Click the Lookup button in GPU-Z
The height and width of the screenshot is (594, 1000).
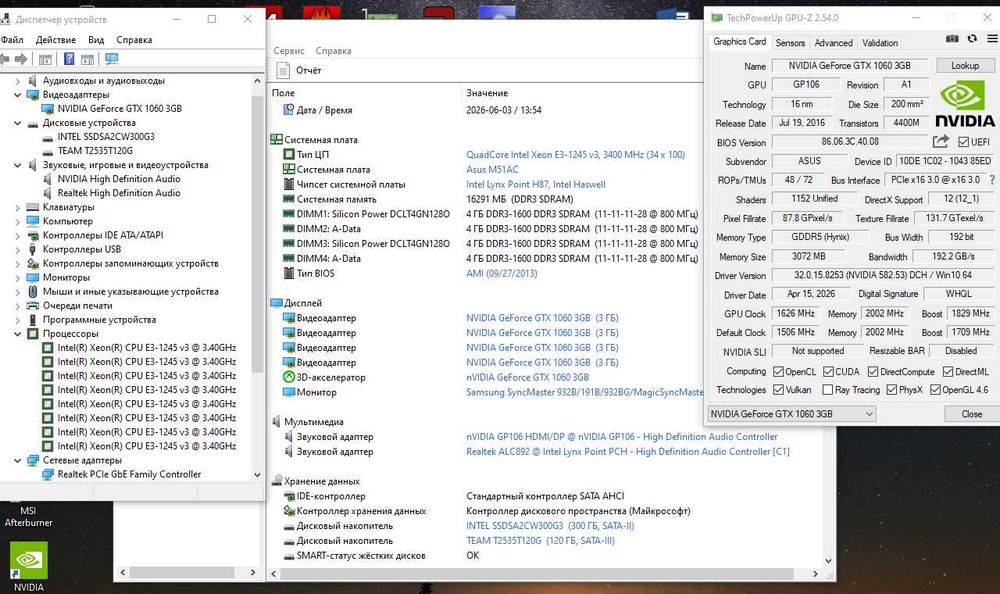pos(965,65)
